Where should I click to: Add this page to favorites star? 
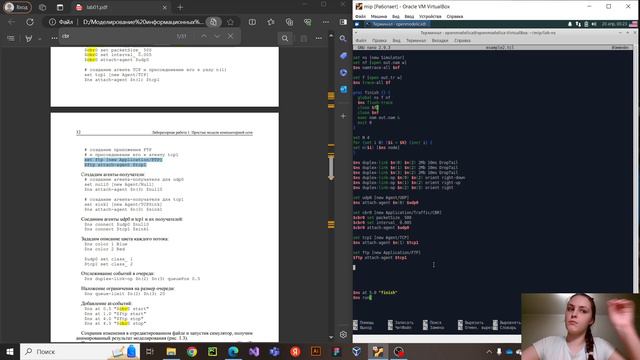point(230,22)
